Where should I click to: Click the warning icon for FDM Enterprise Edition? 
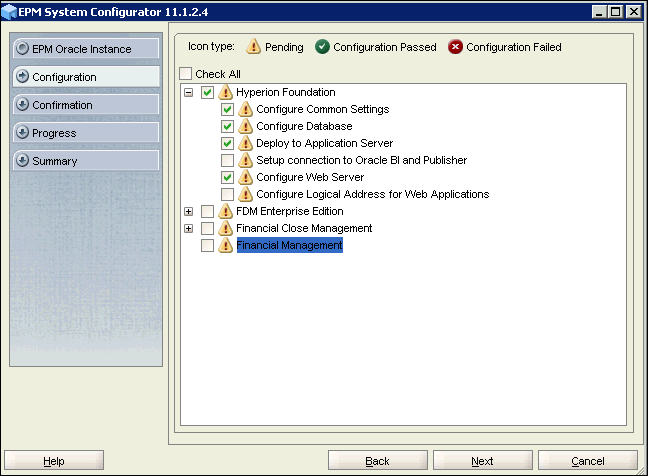pos(225,211)
